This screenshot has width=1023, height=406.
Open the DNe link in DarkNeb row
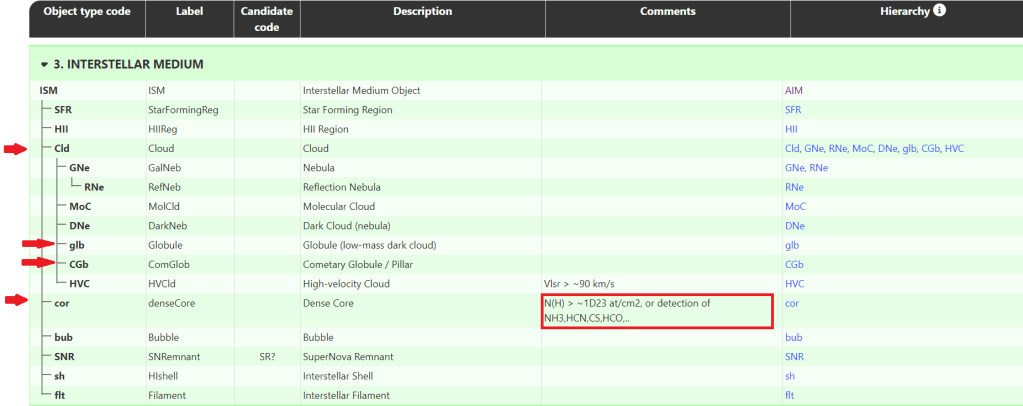click(794, 225)
